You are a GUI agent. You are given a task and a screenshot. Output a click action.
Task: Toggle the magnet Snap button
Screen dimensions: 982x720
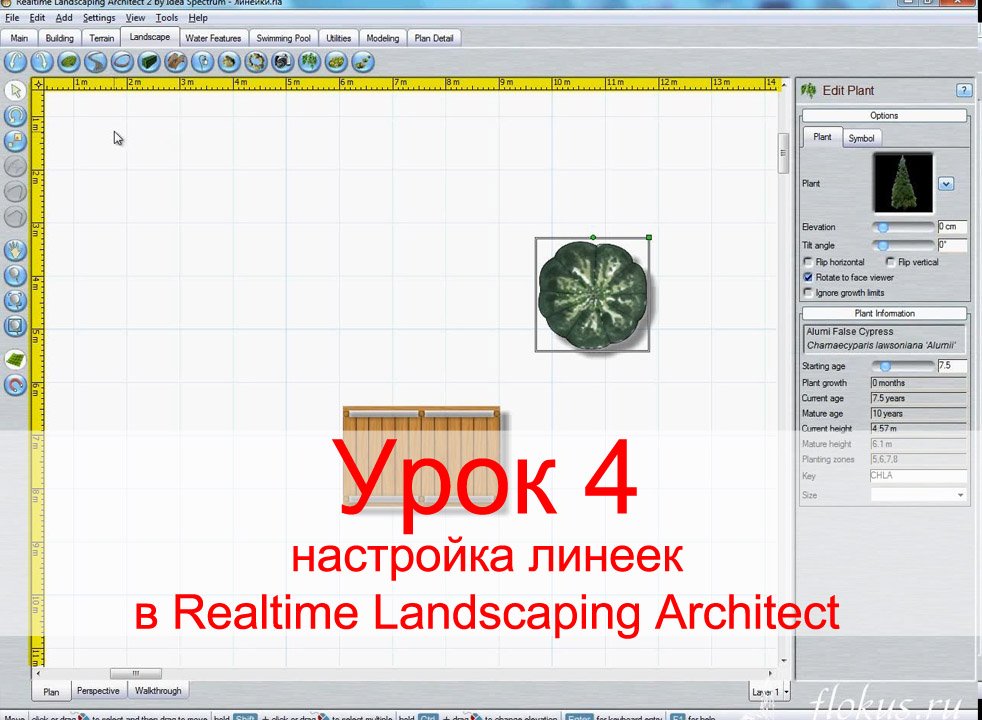(x=16, y=384)
